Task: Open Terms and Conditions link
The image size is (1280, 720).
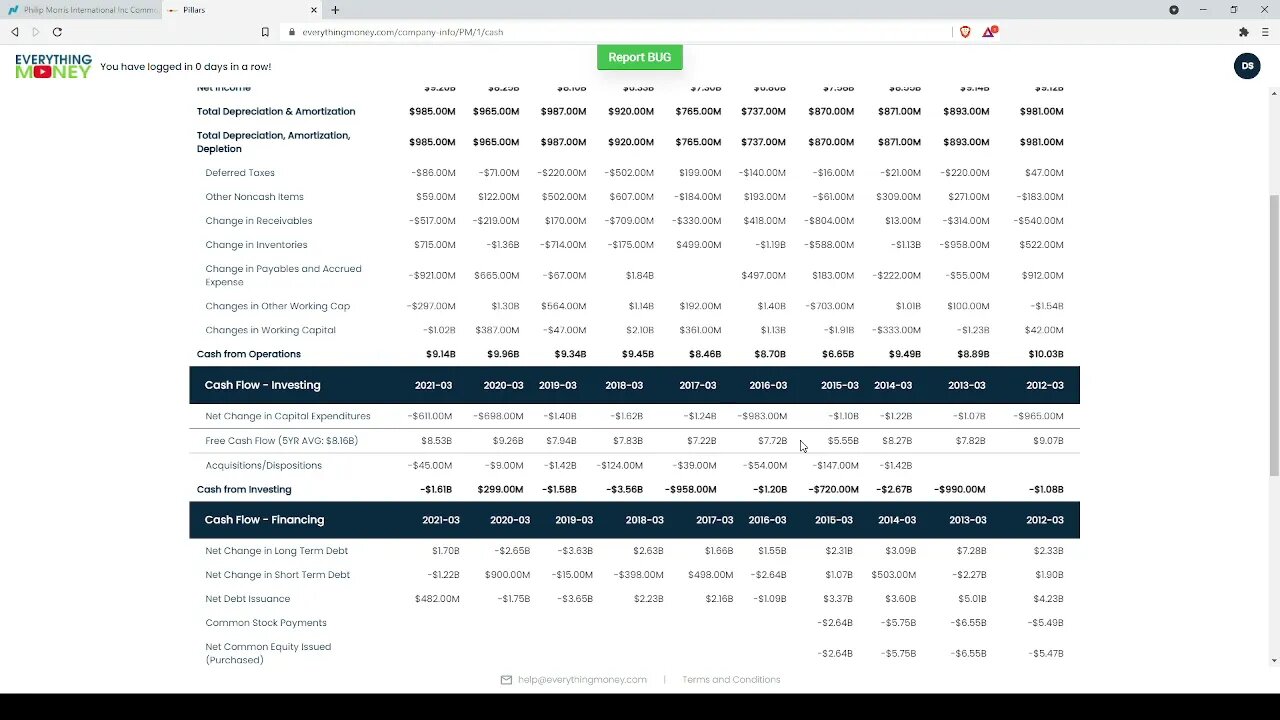Action: click(731, 680)
